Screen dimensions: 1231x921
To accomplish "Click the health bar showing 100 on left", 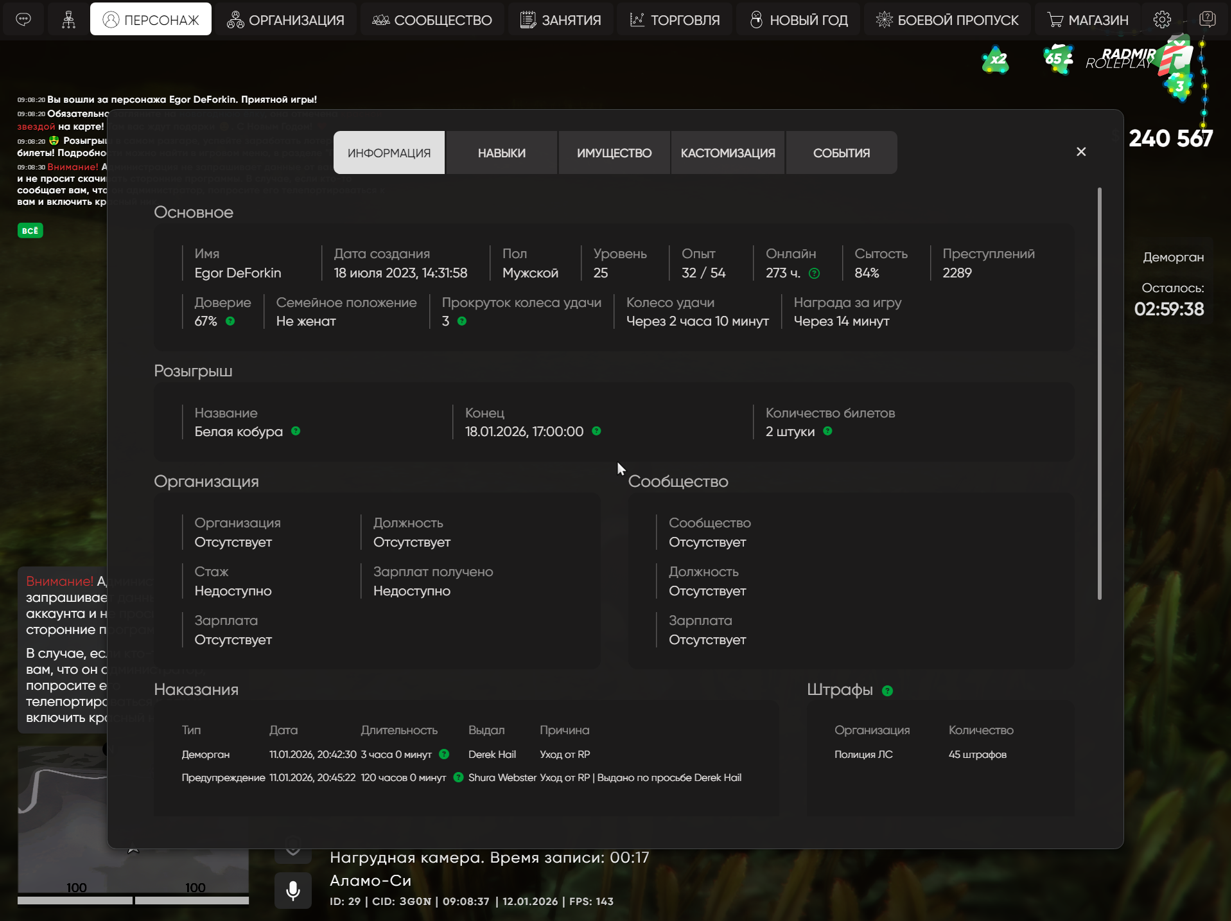I will (x=75, y=899).
